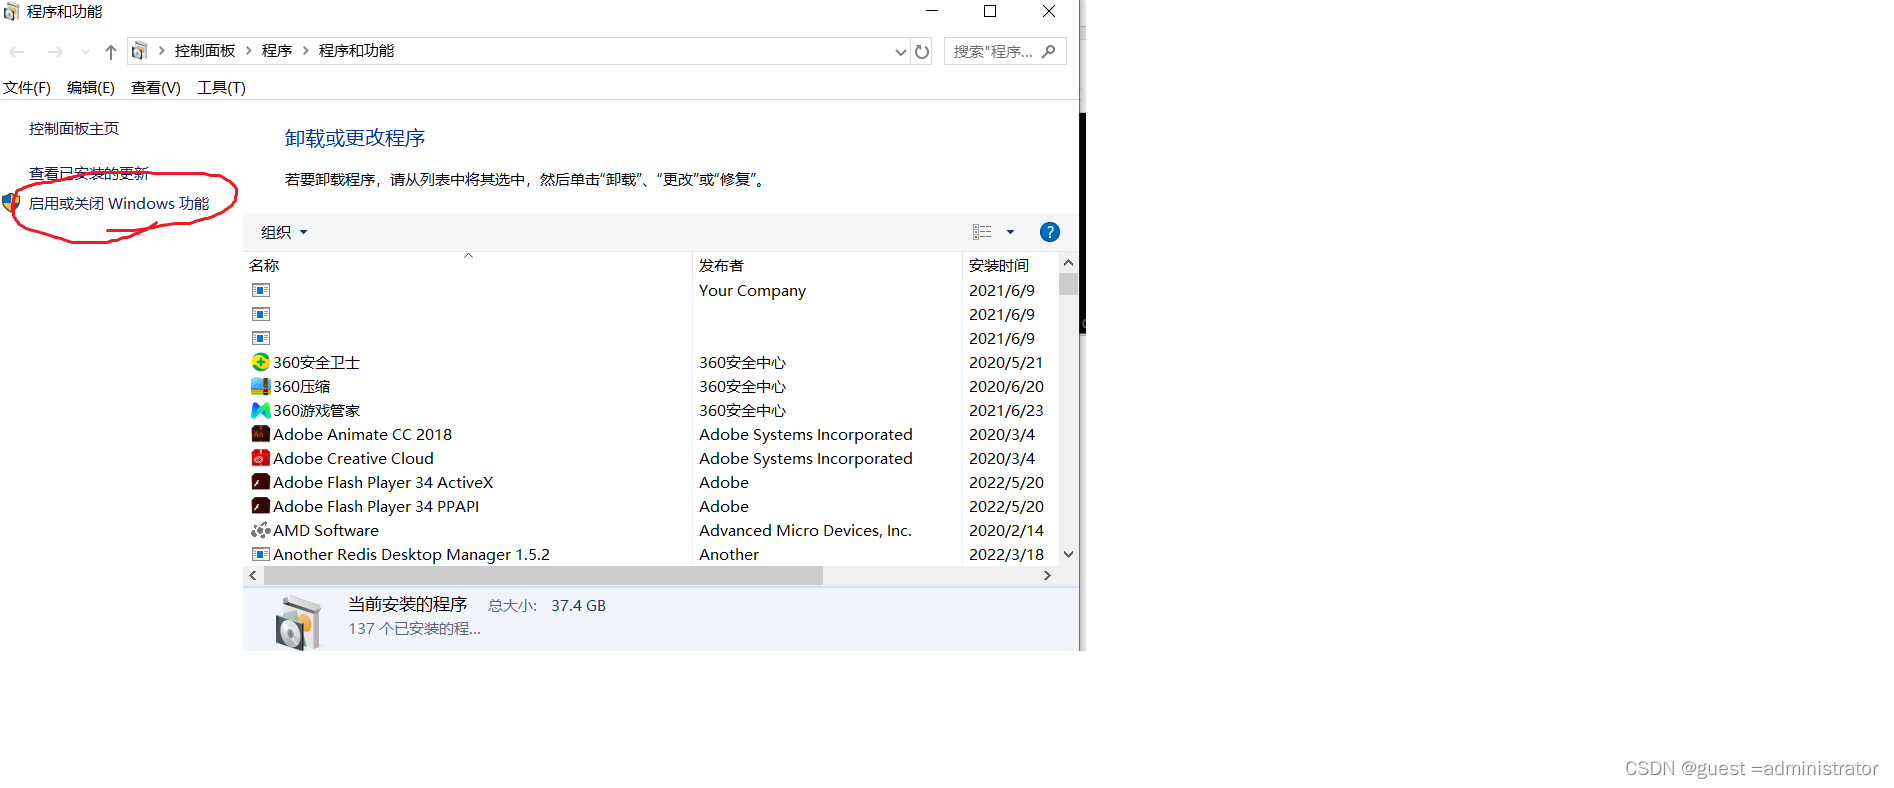Select Adobe Creative Cloud icon
This screenshot has width=1894, height=788.
tap(261, 458)
